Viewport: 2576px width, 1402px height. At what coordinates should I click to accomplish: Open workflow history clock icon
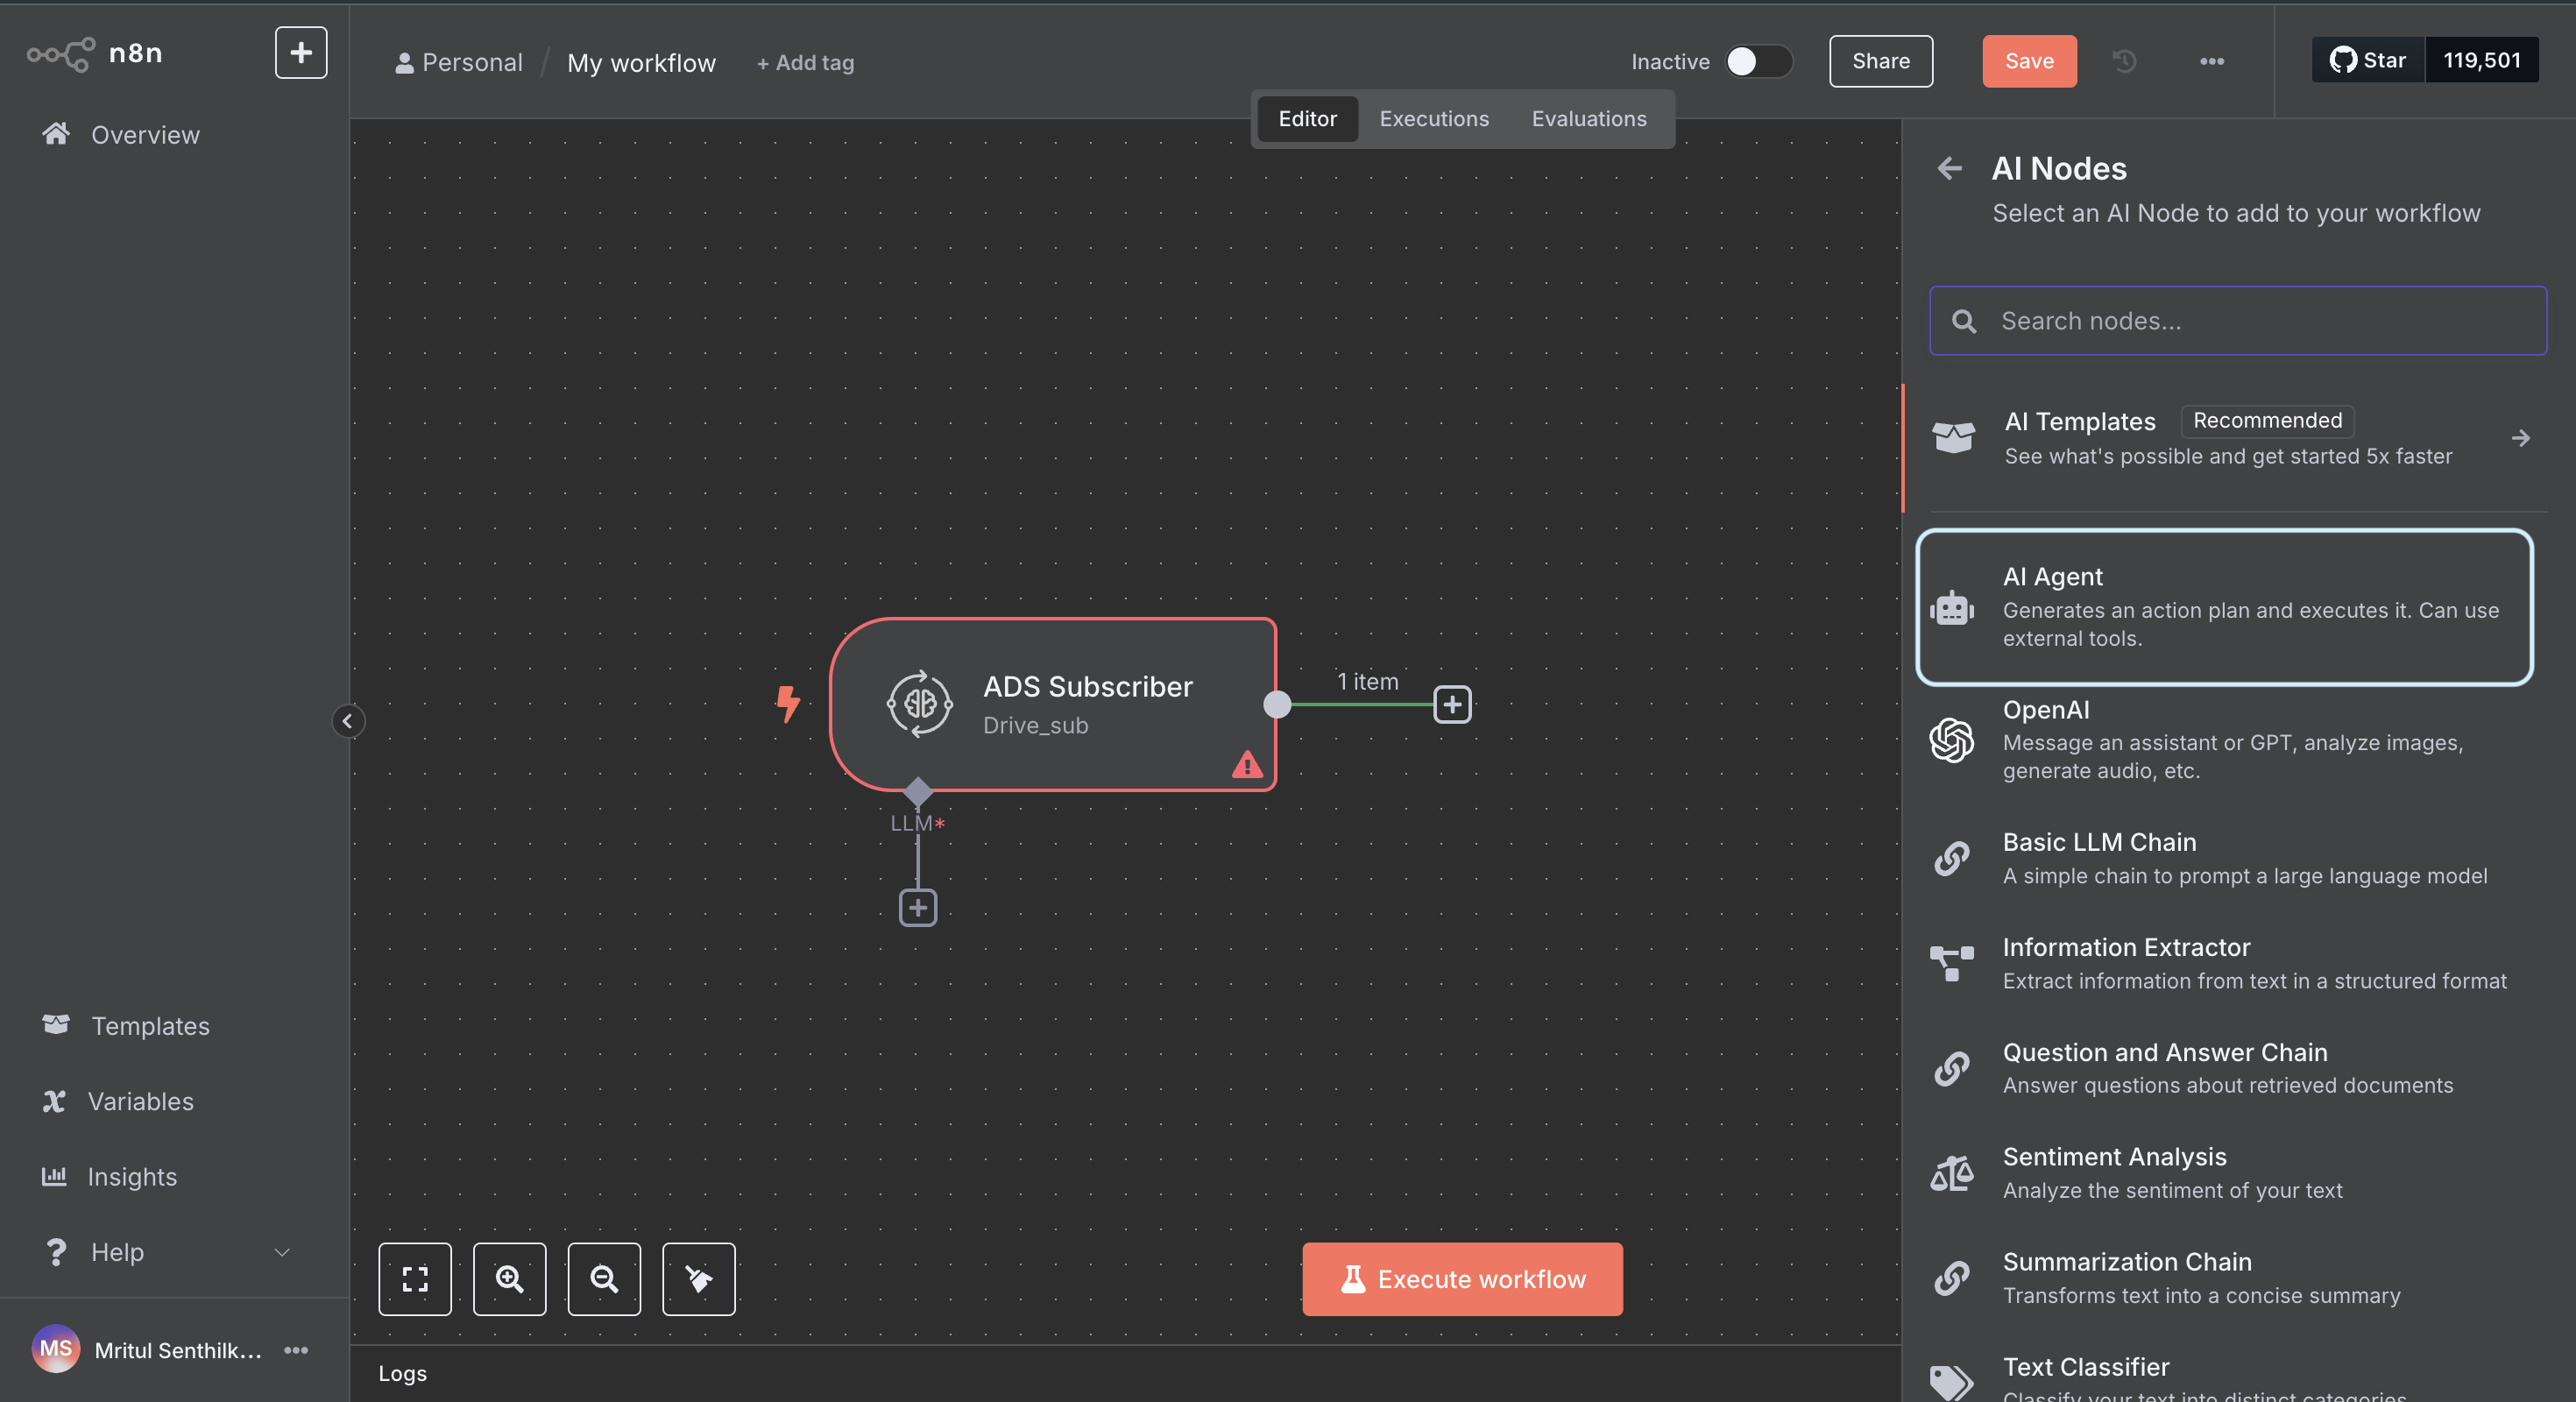coord(2124,61)
